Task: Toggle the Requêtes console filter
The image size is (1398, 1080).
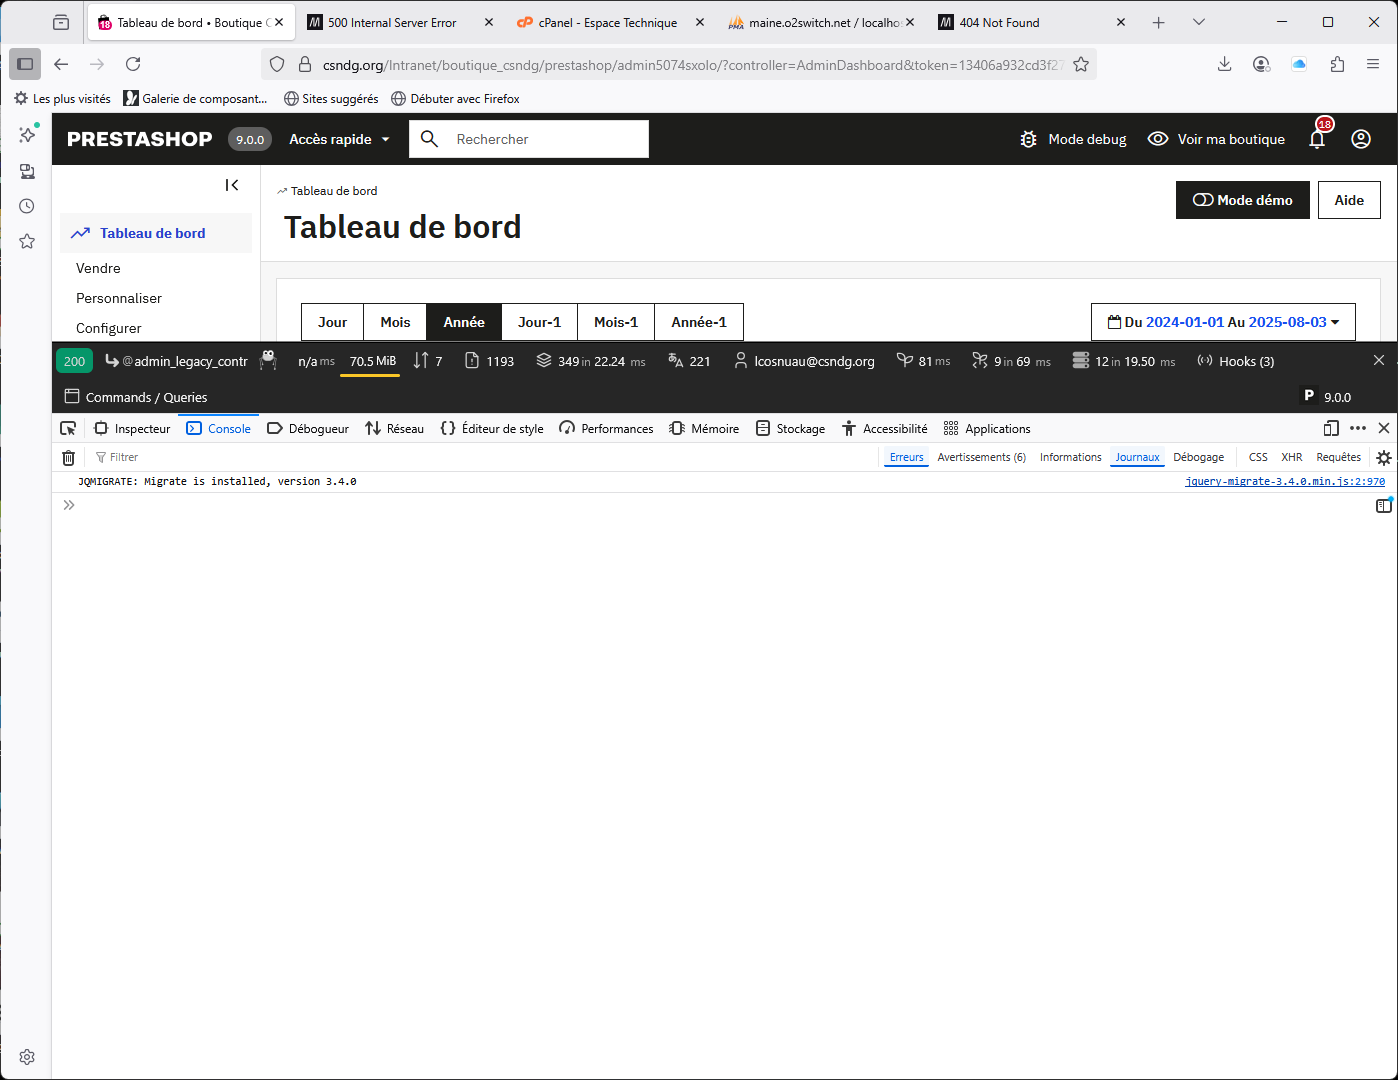Action: pyautogui.click(x=1338, y=457)
